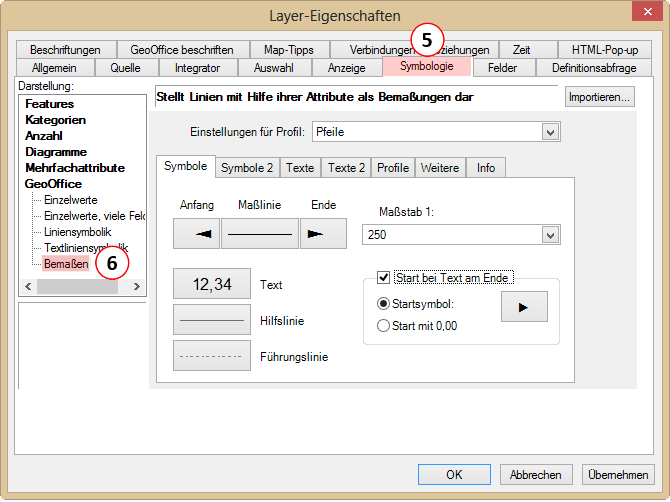Open the 'Symbole 2' sub-tab
The height and width of the screenshot is (502, 670).
pyautogui.click(x=246, y=168)
